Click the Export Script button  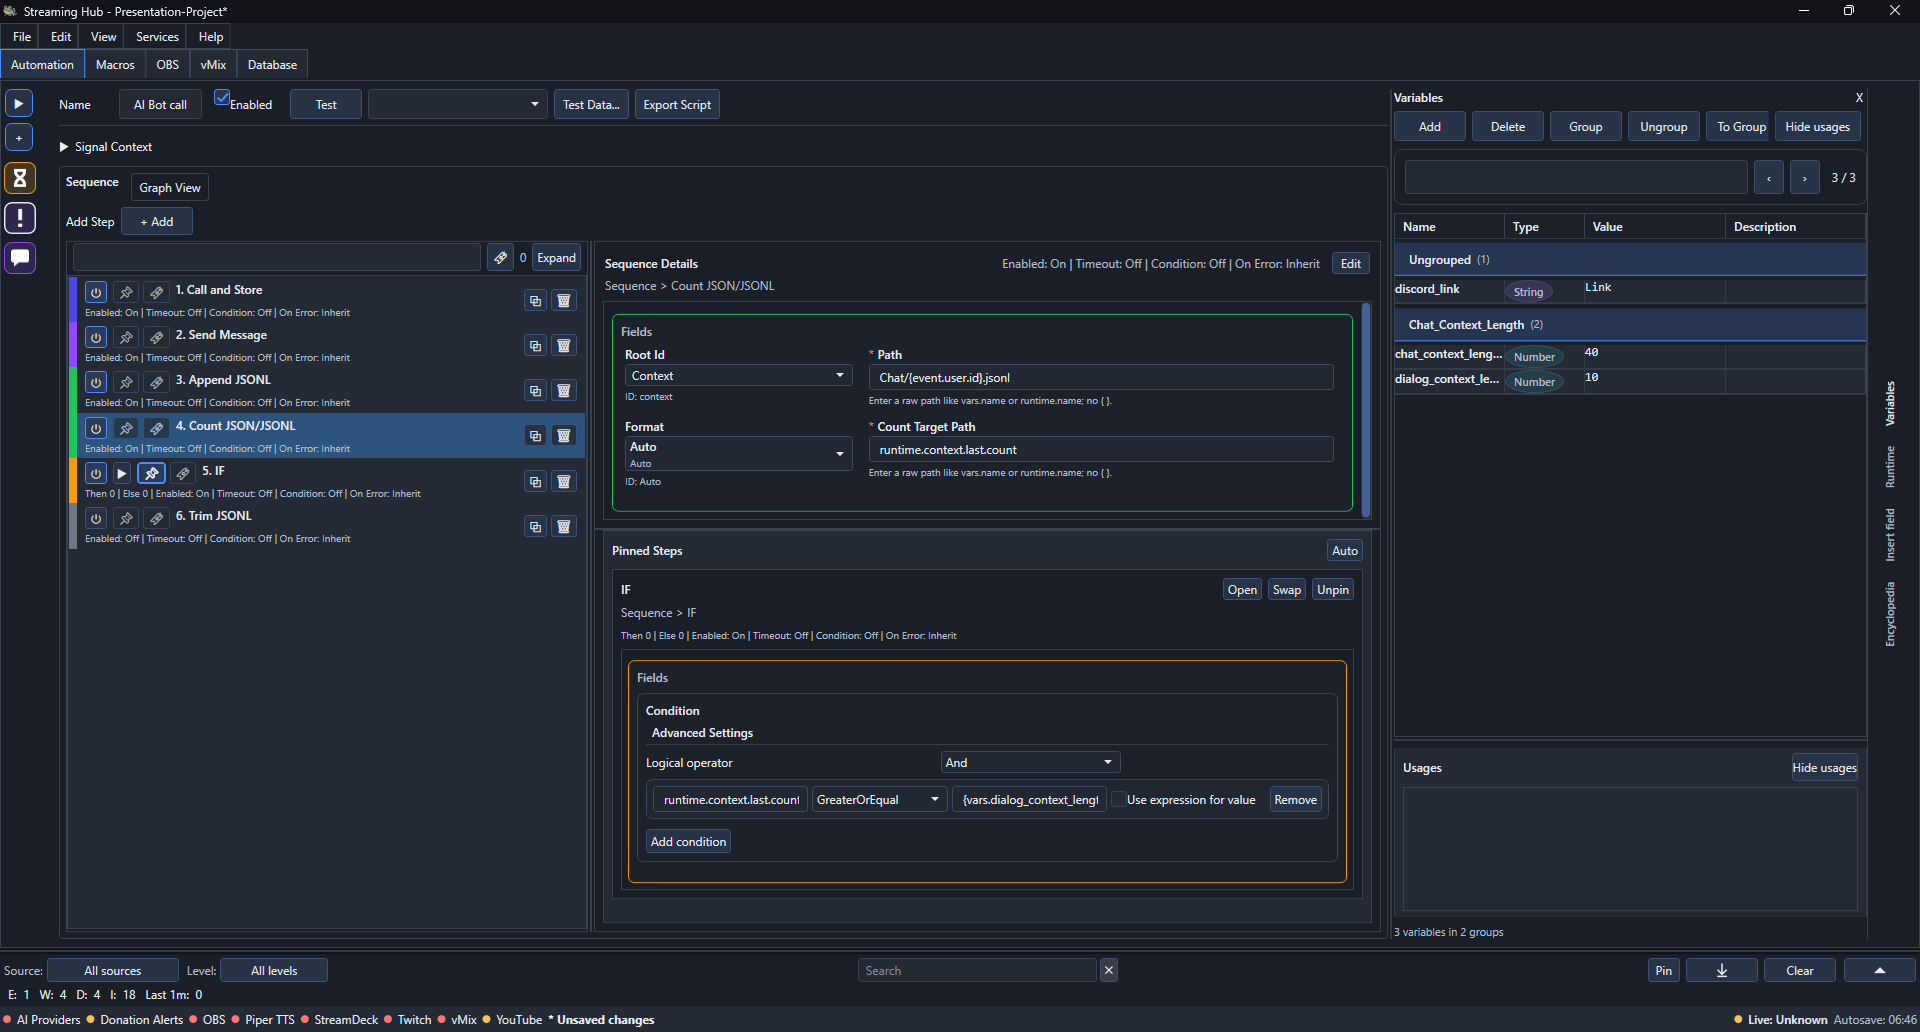pyautogui.click(x=677, y=105)
